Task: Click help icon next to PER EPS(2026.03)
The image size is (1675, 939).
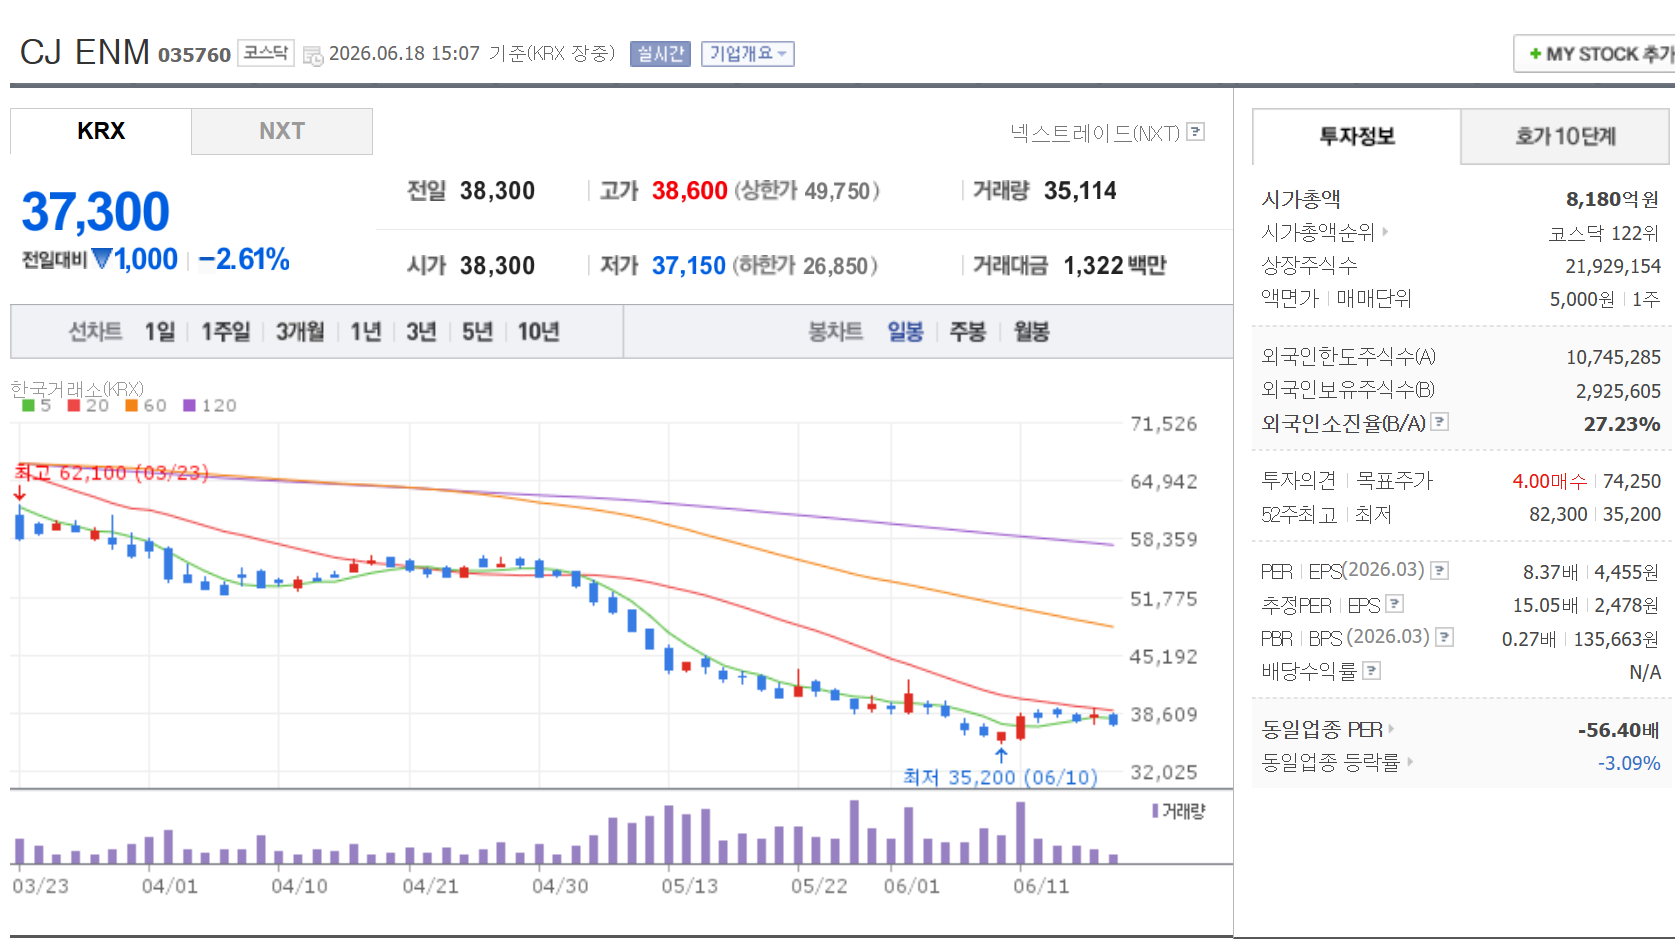Action: (1440, 571)
